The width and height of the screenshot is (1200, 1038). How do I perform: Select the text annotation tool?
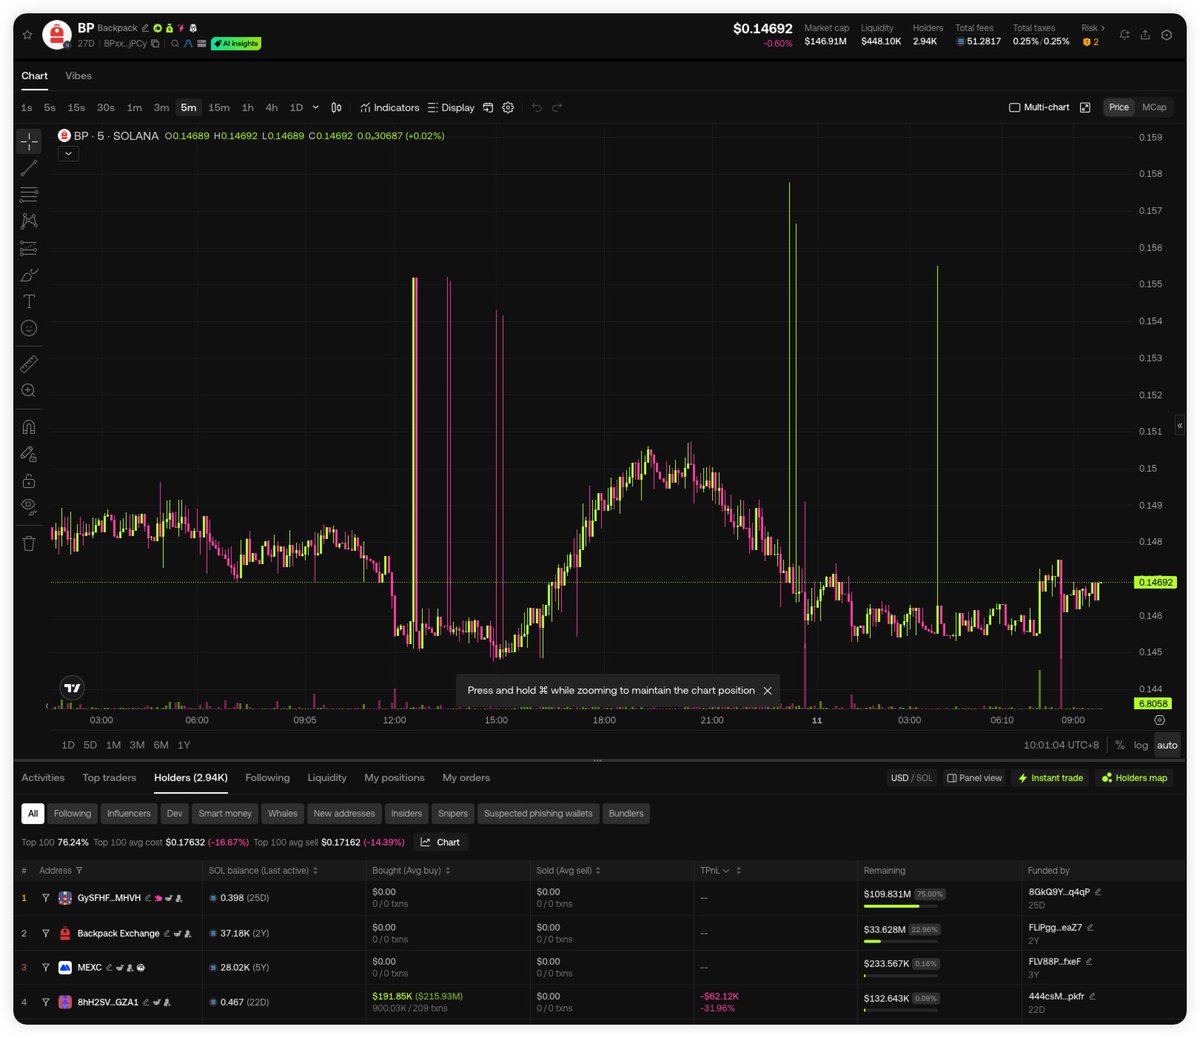[29, 301]
